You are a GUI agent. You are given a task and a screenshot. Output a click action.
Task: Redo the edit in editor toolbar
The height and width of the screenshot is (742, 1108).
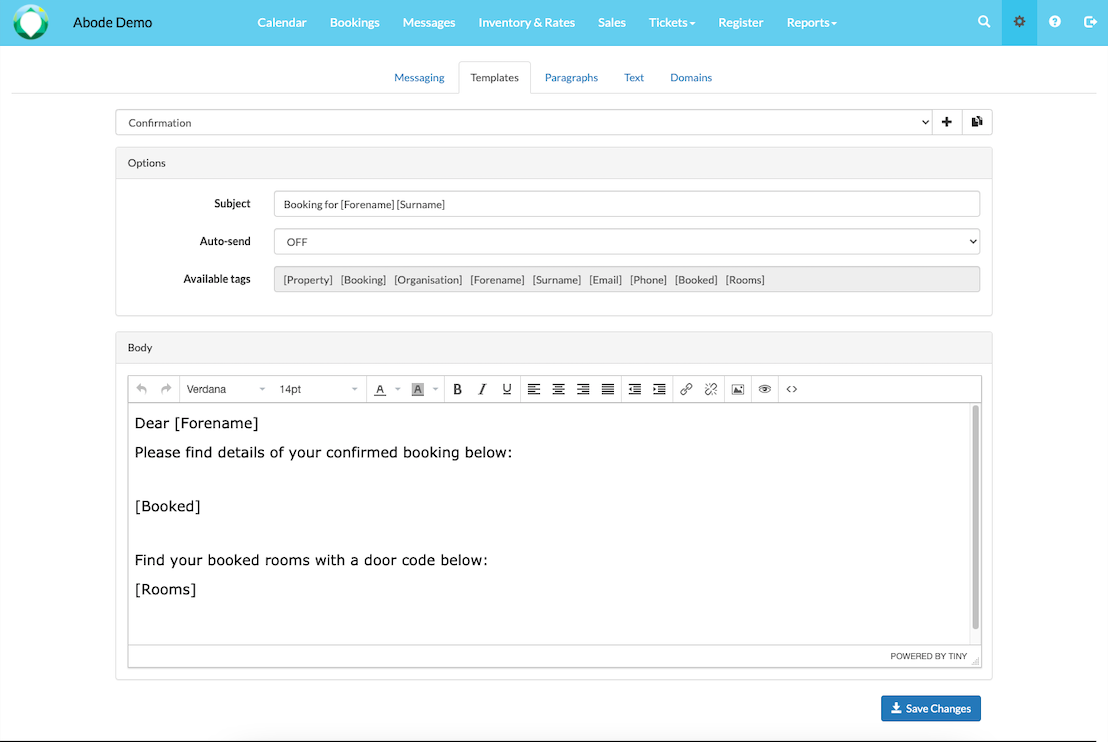pos(166,389)
